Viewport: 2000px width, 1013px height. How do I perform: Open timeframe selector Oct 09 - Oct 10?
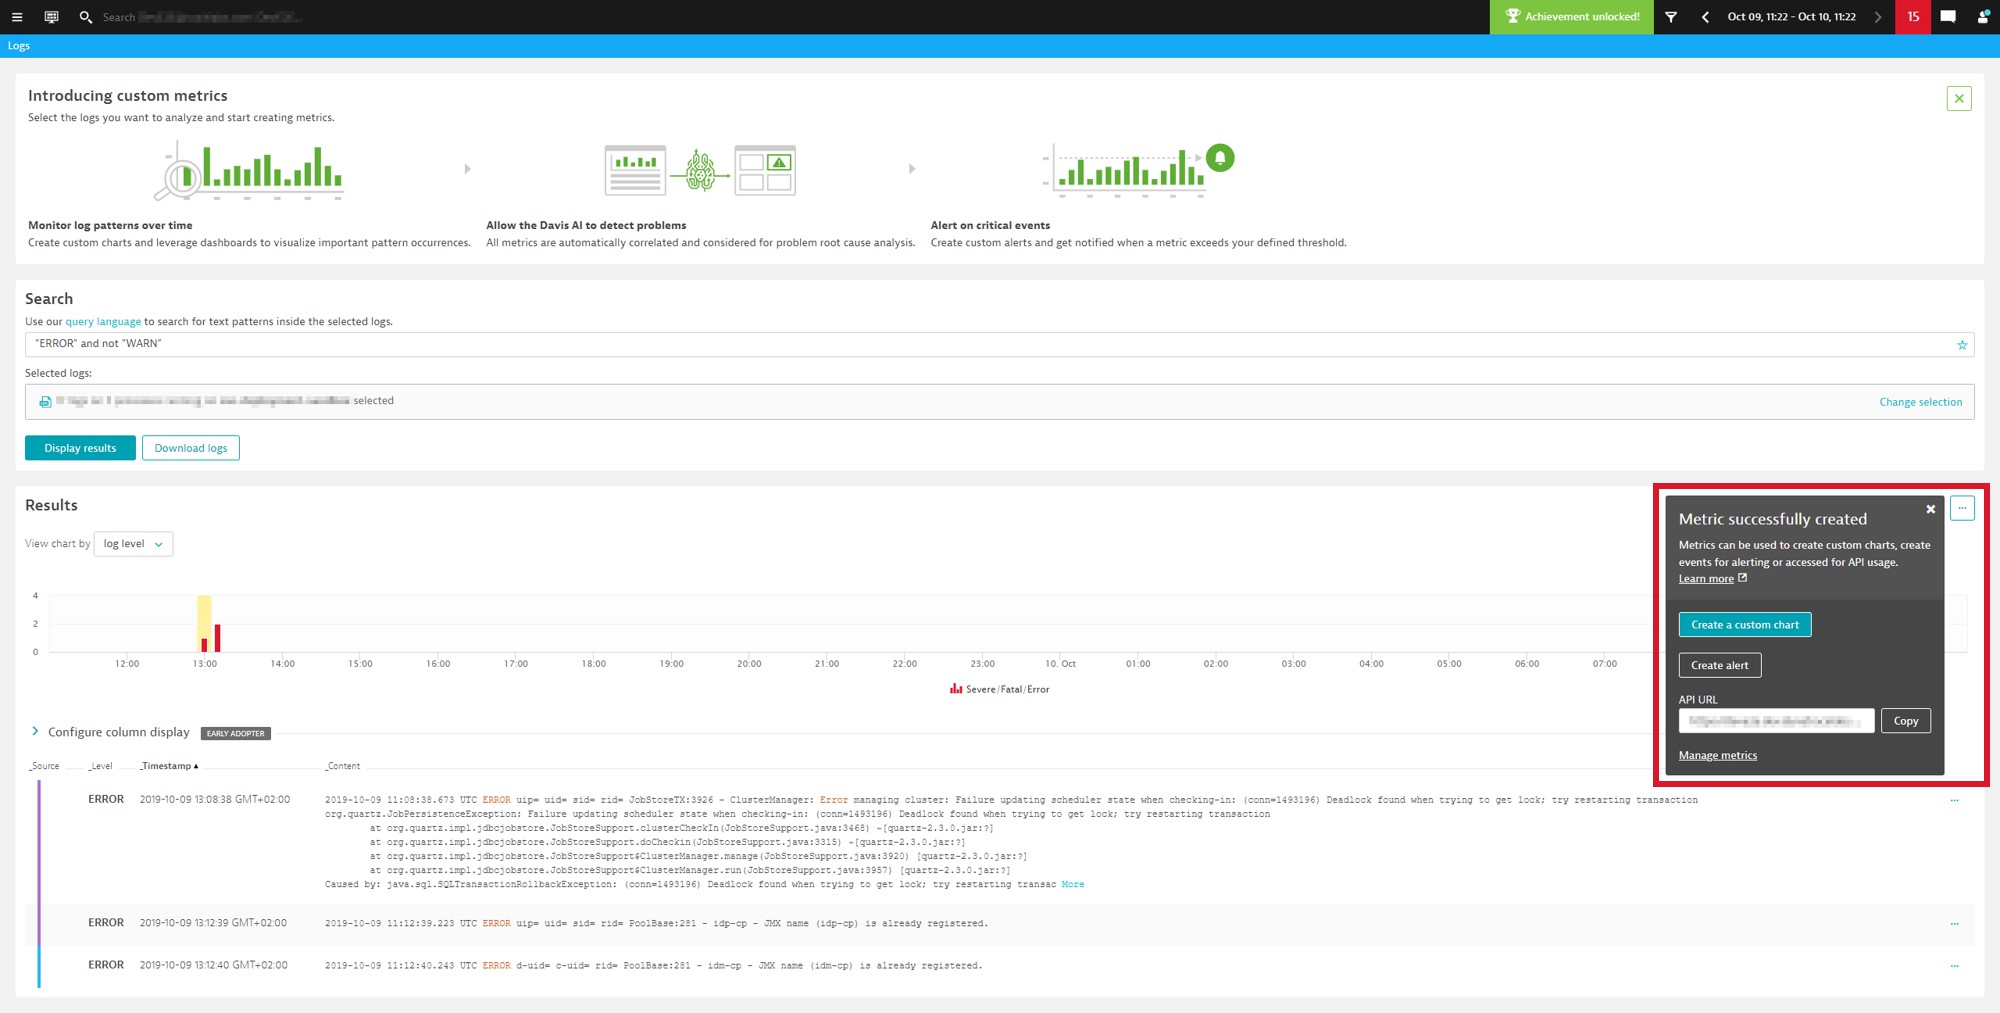[x=1791, y=17]
